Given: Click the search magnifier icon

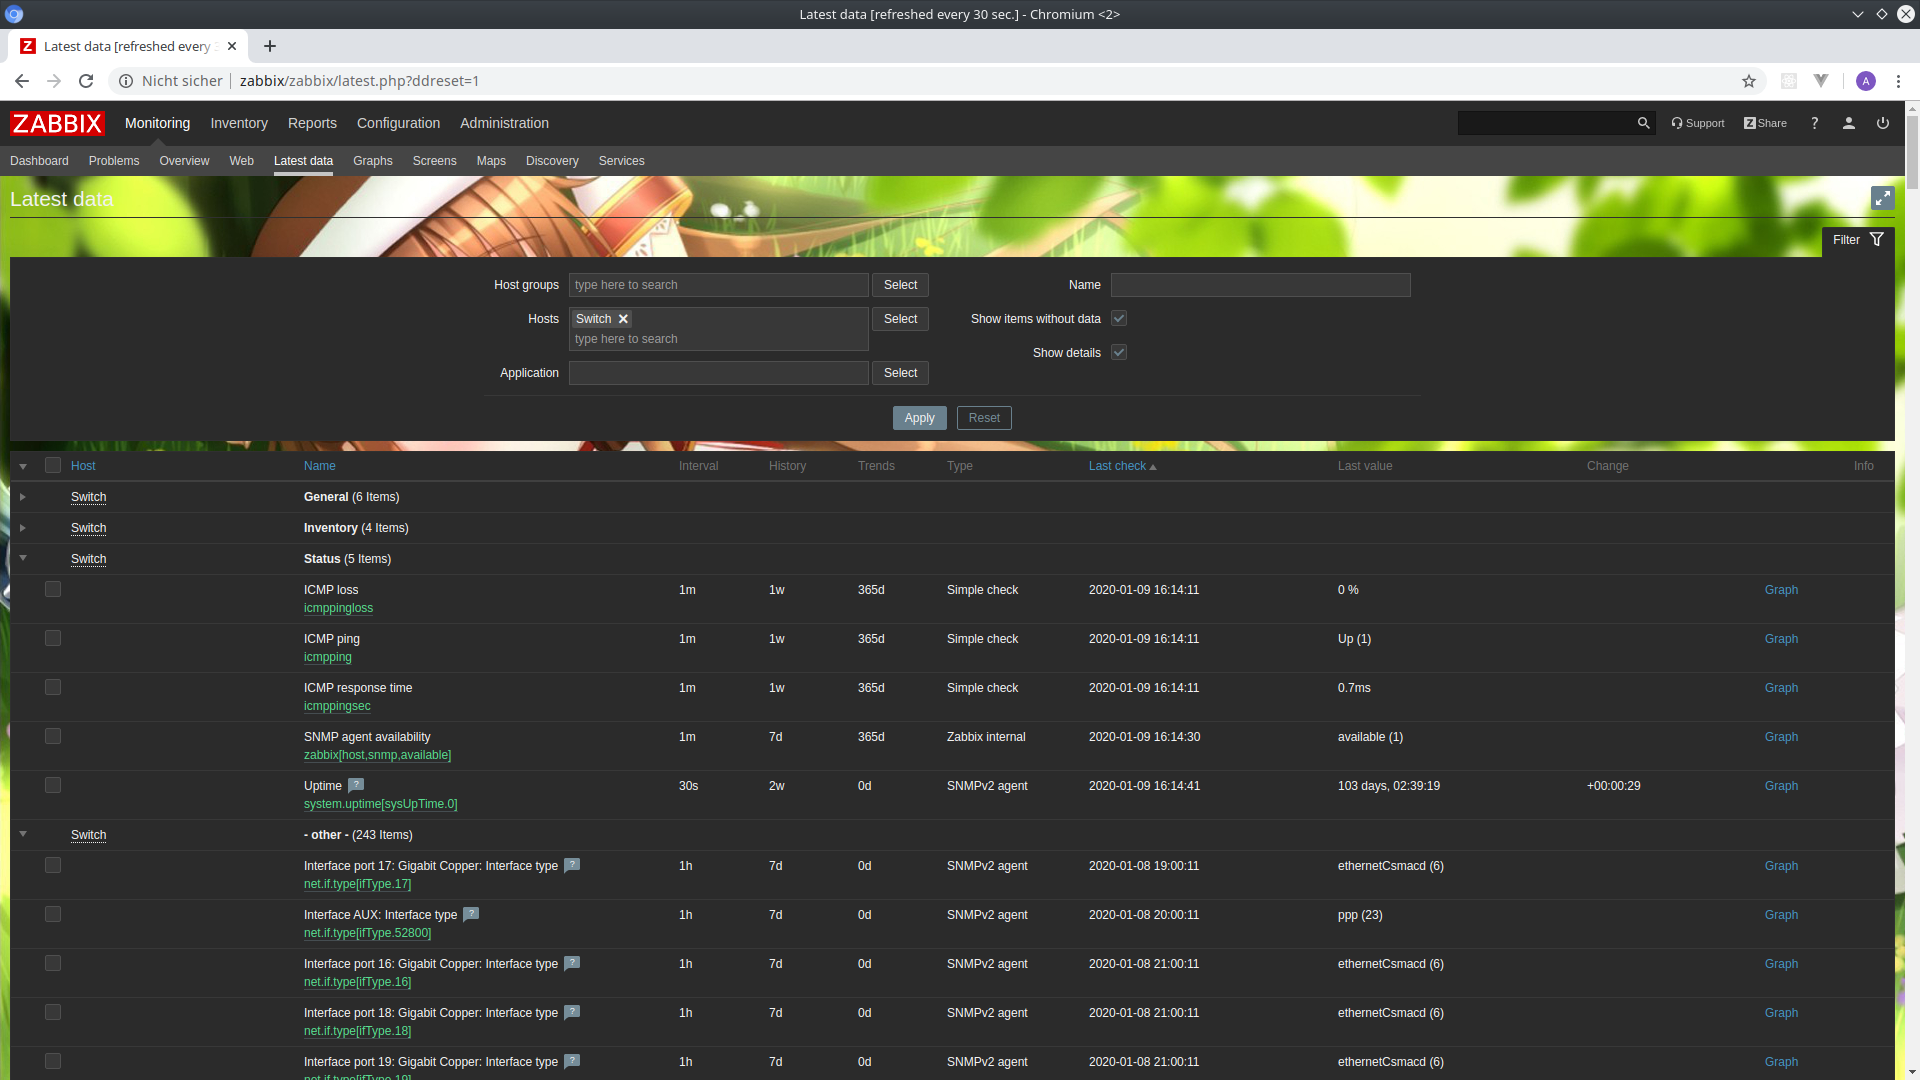Looking at the screenshot, I should point(1643,123).
